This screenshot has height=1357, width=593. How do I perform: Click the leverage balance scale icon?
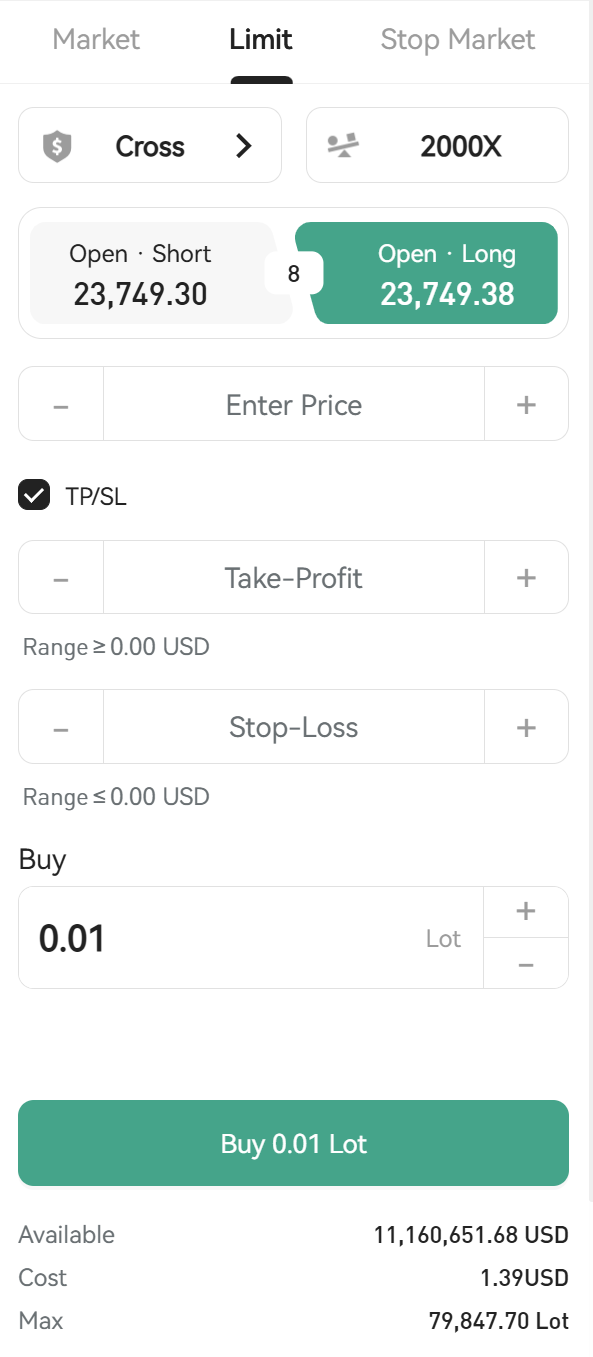pos(343,147)
